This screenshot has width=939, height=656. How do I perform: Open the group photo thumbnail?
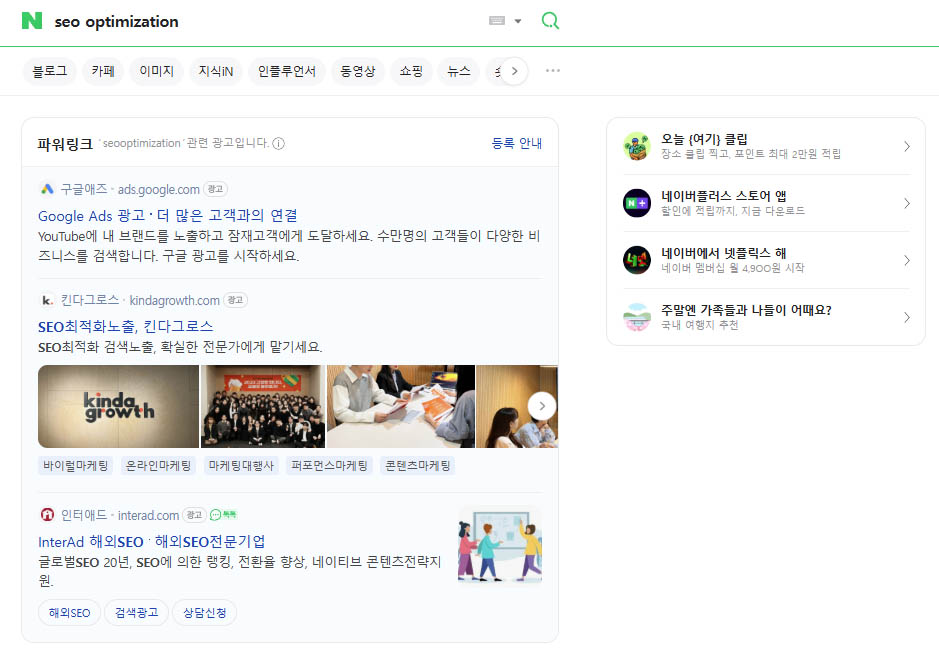(x=263, y=406)
